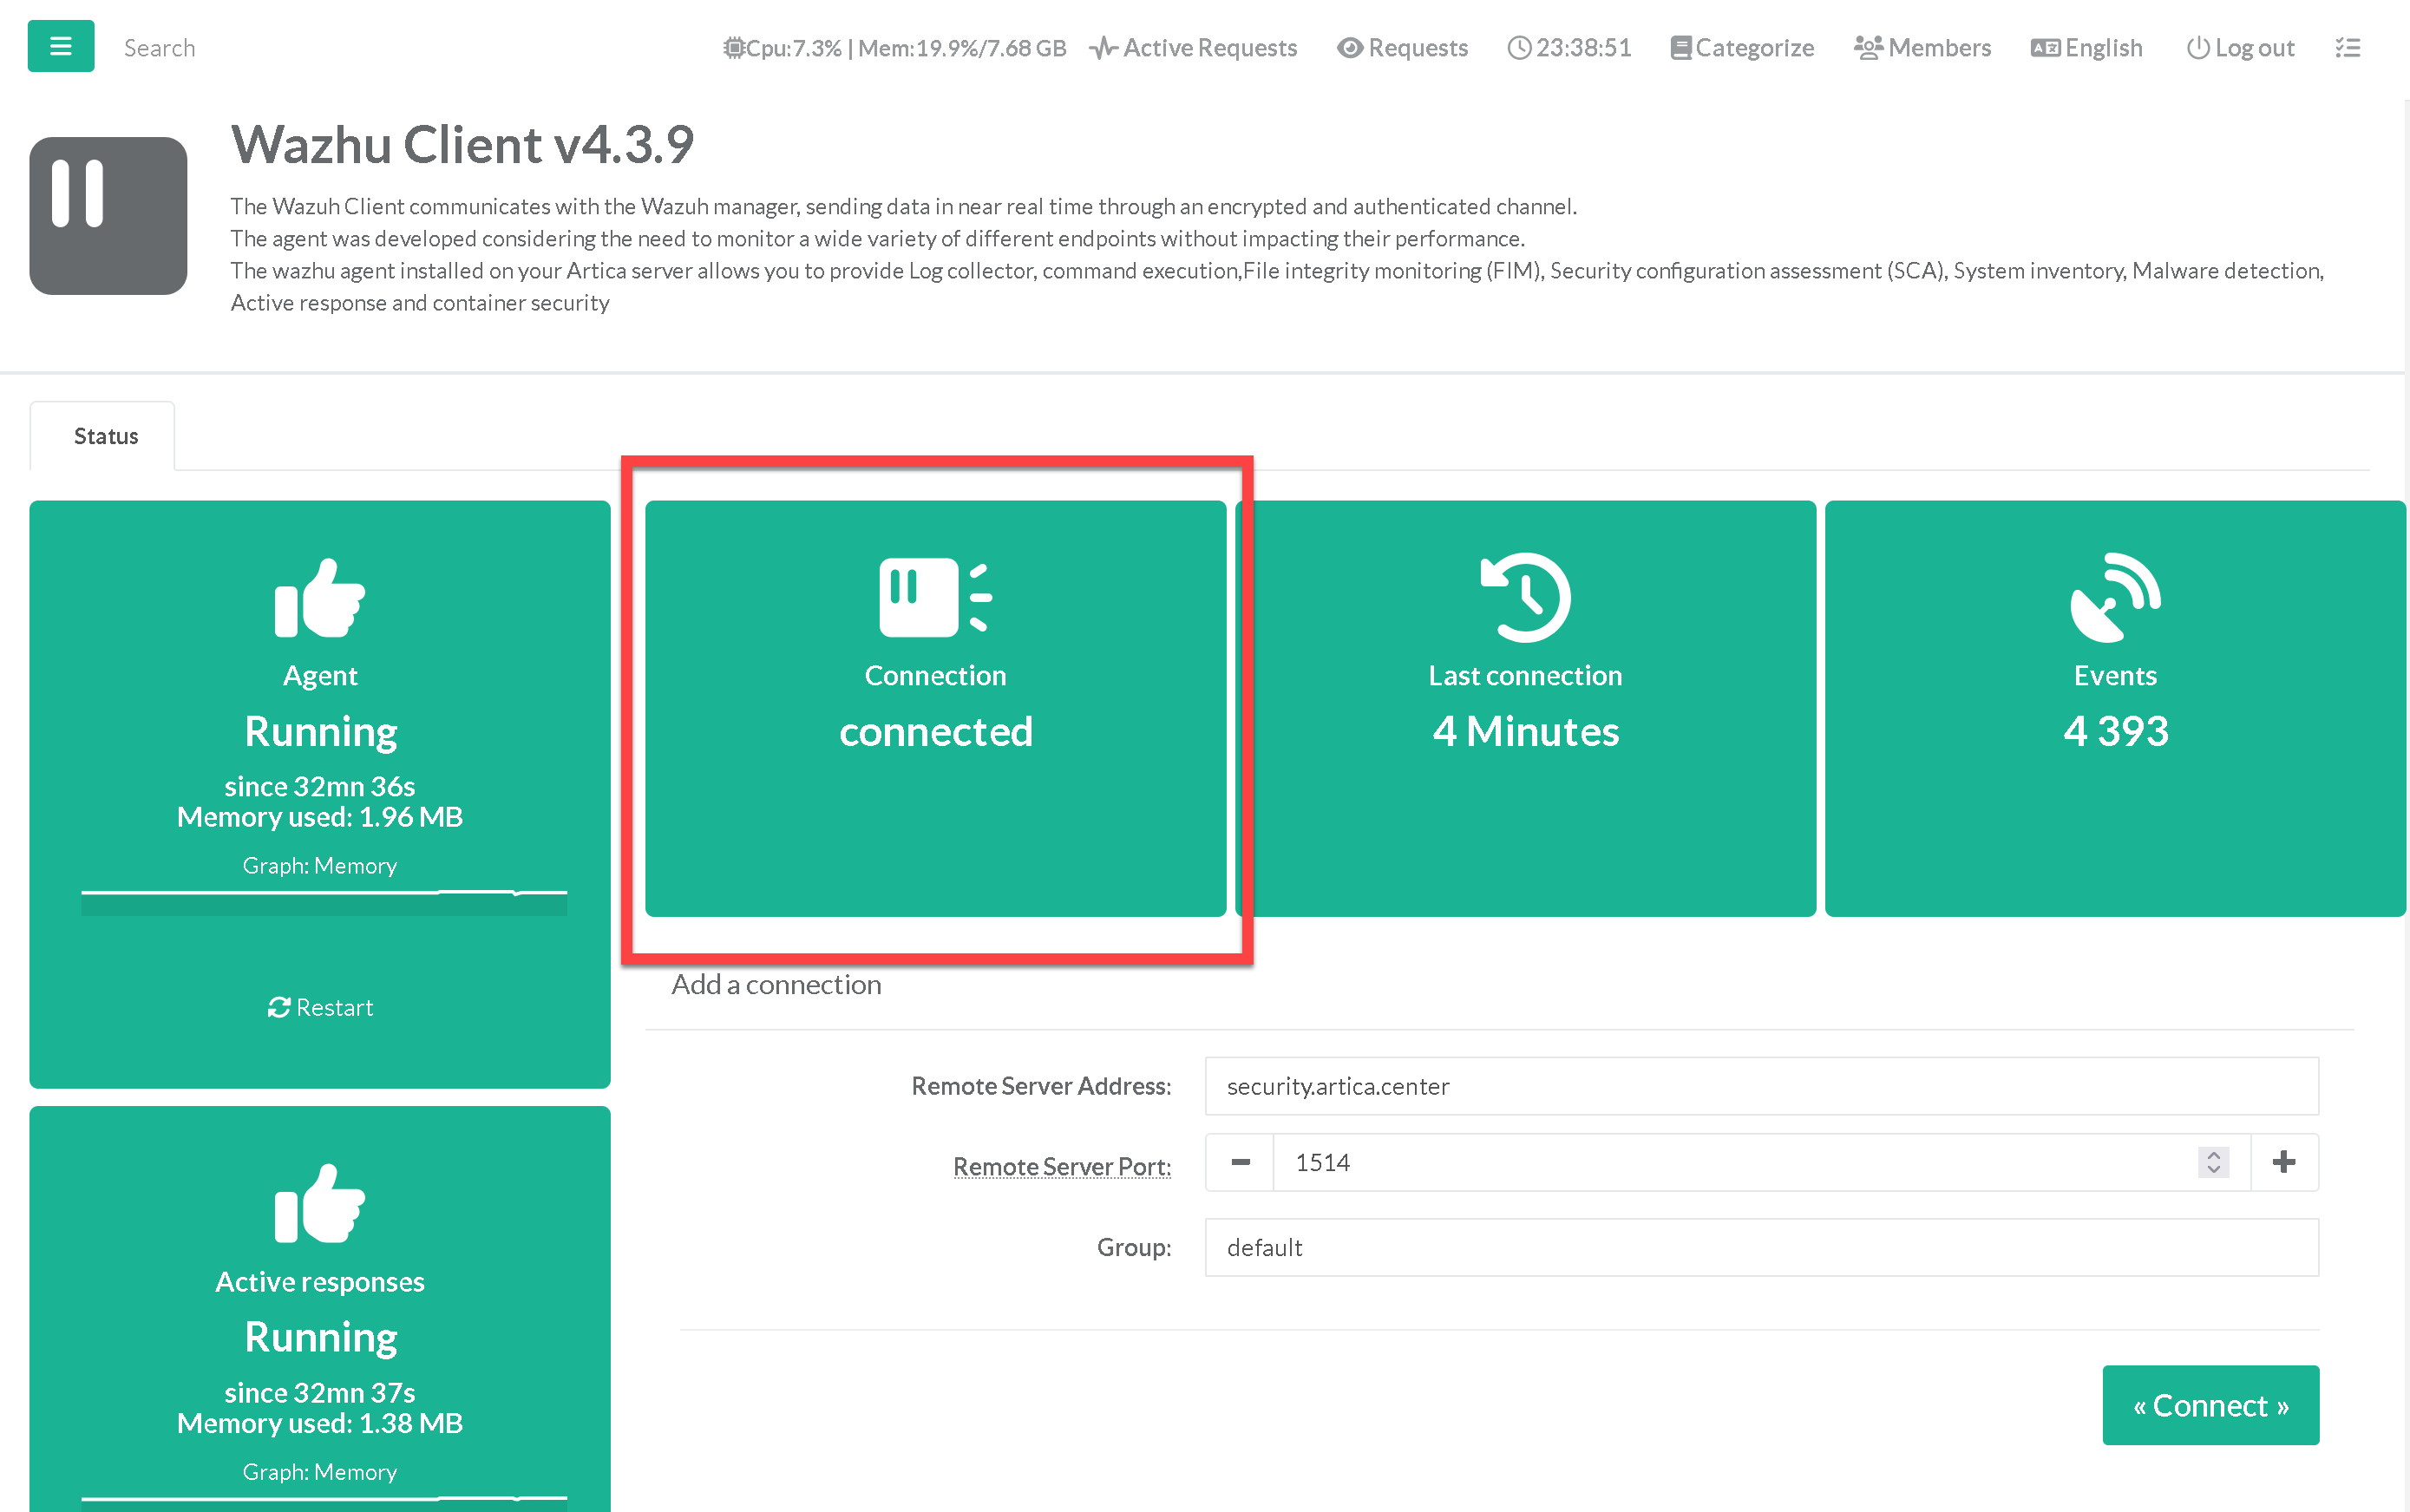This screenshot has width=2410, height=1512.
Task: Click the plus button for server port
Action: (x=2283, y=1162)
